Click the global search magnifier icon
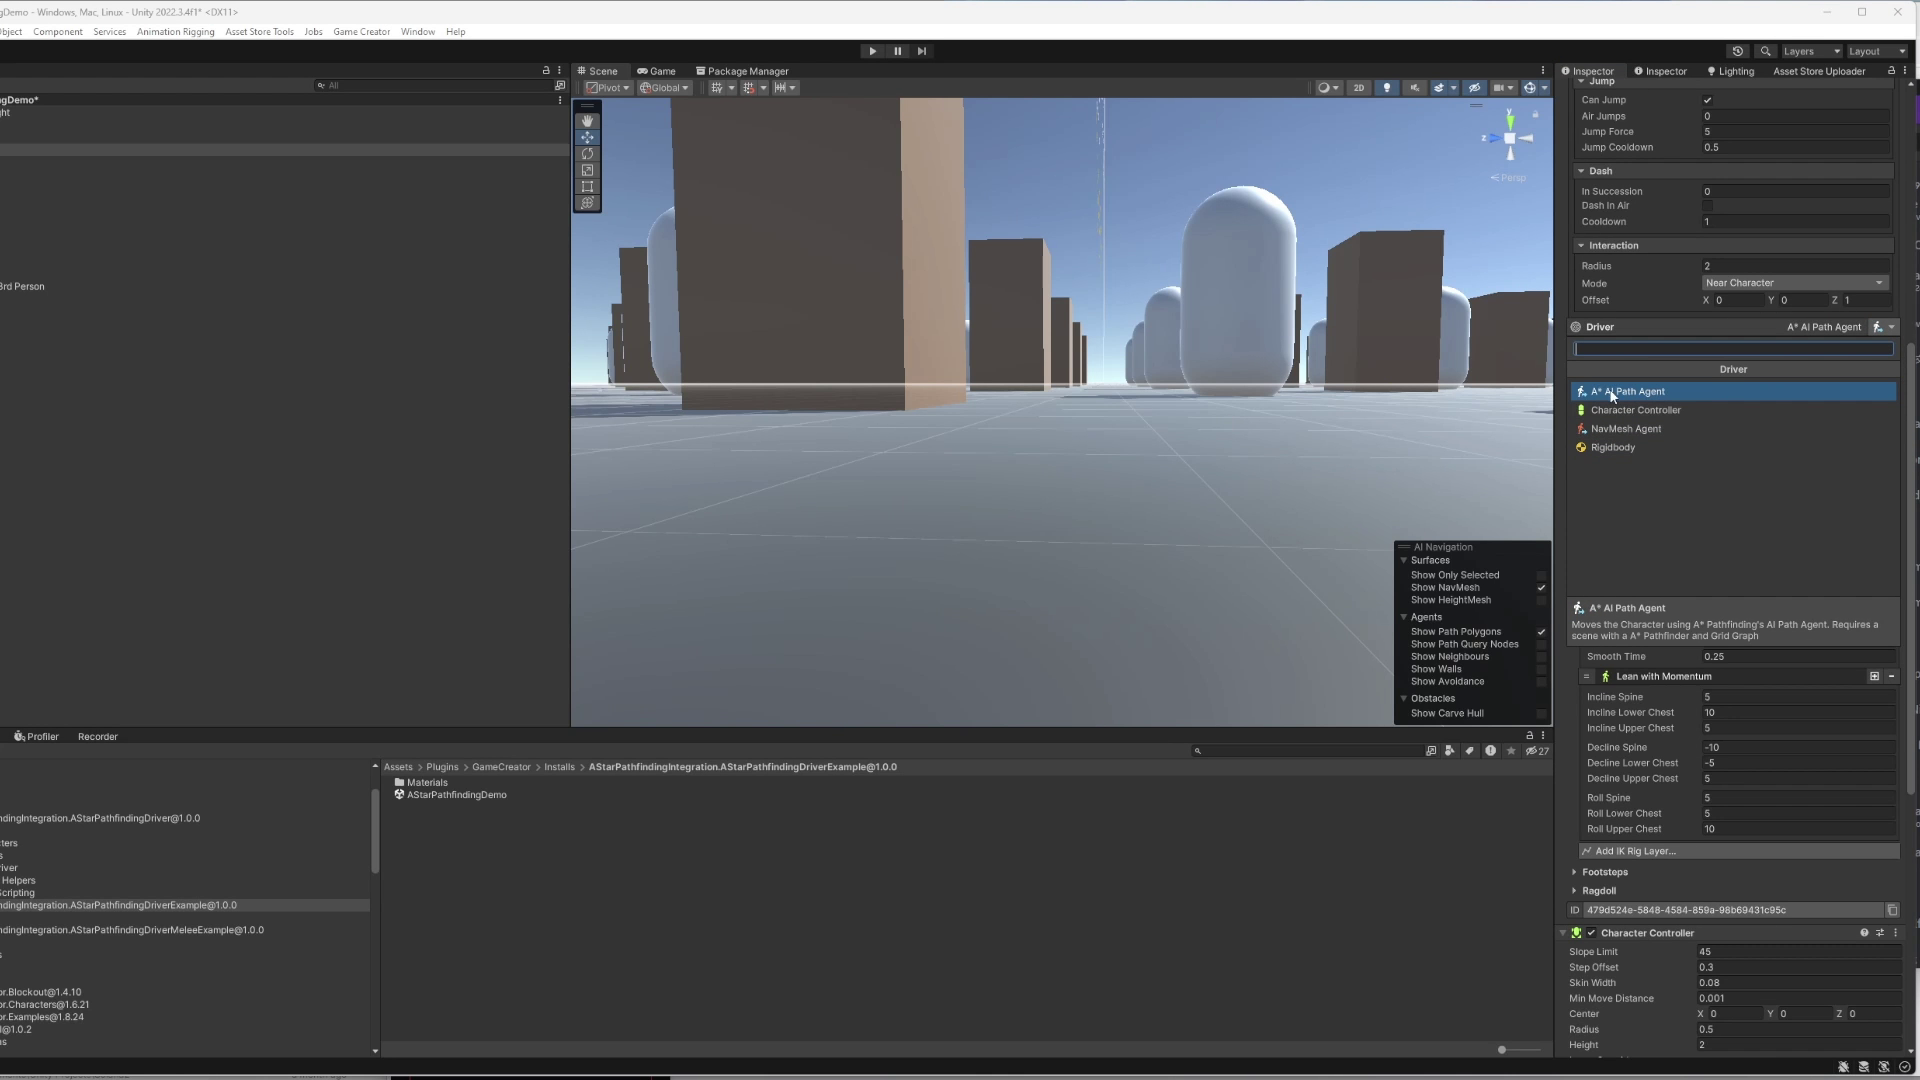The height and width of the screenshot is (1080, 1920). [1766, 51]
